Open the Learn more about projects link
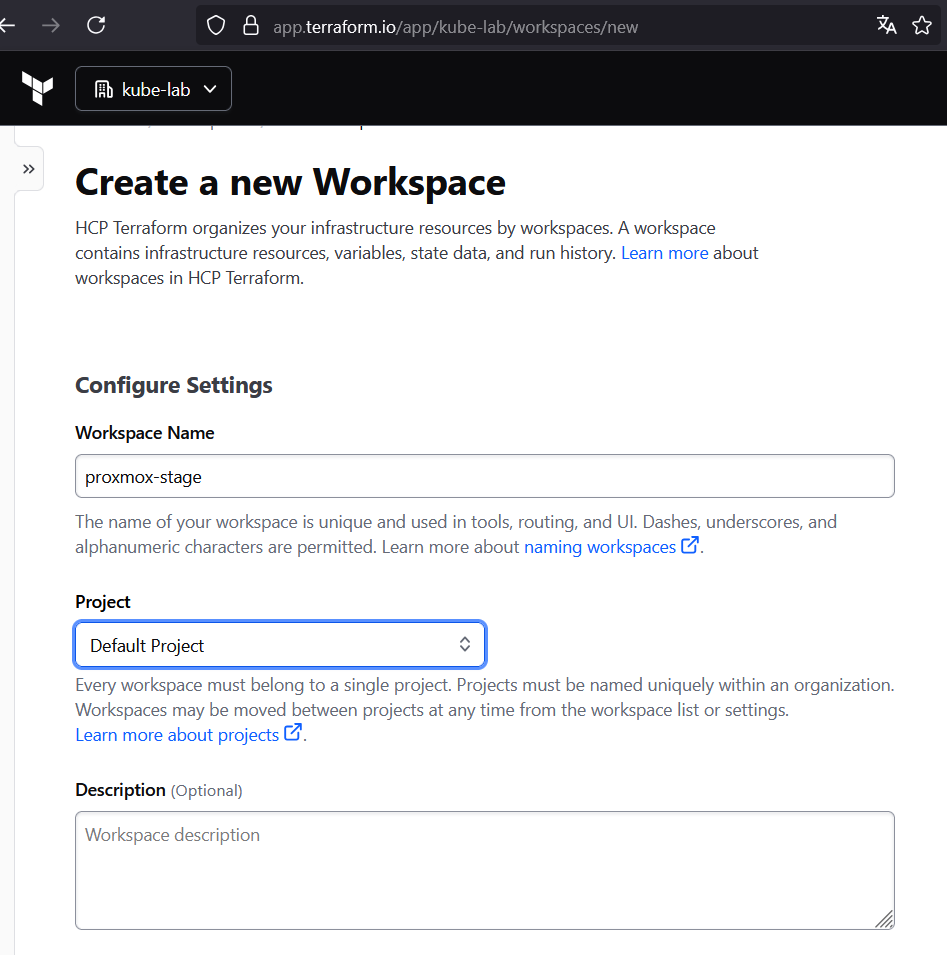This screenshot has width=947, height=955. (177, 735)
